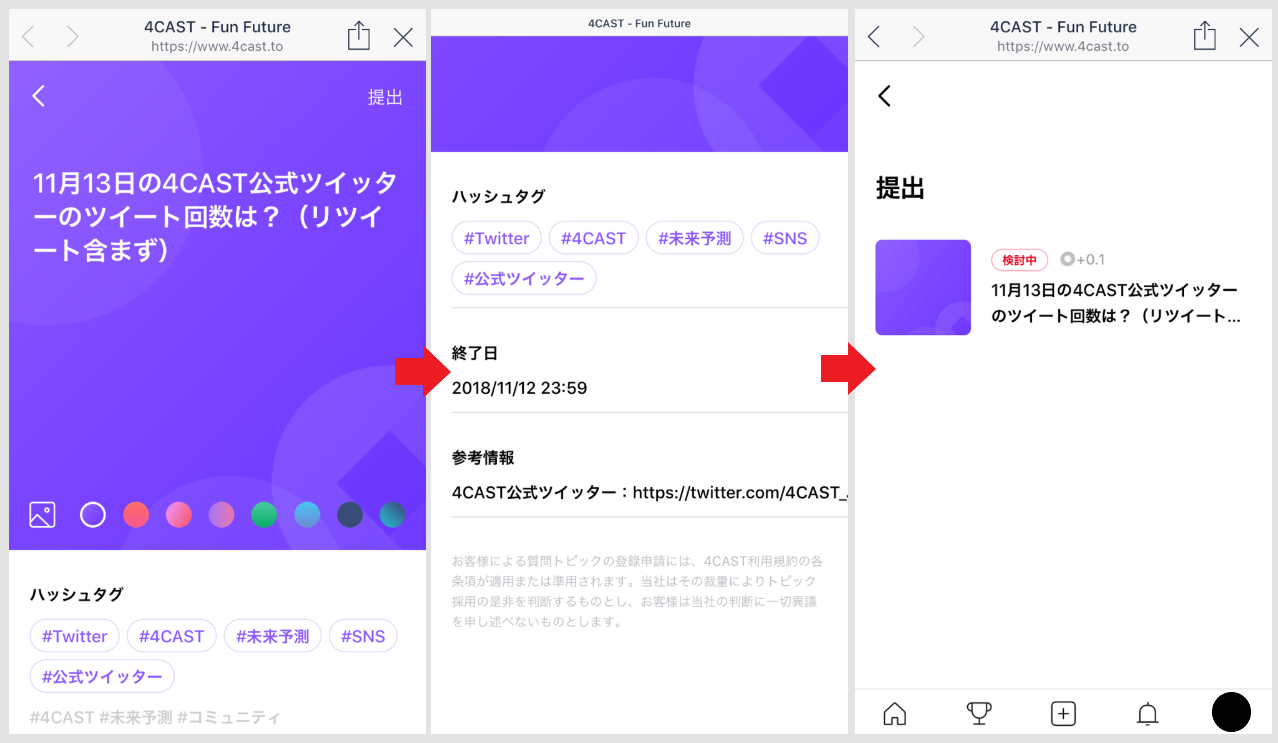Viewport: 1278px width, 743px height.
Task: Tap #SNS tag in middle screen
Action: click(x=785, y=238)
